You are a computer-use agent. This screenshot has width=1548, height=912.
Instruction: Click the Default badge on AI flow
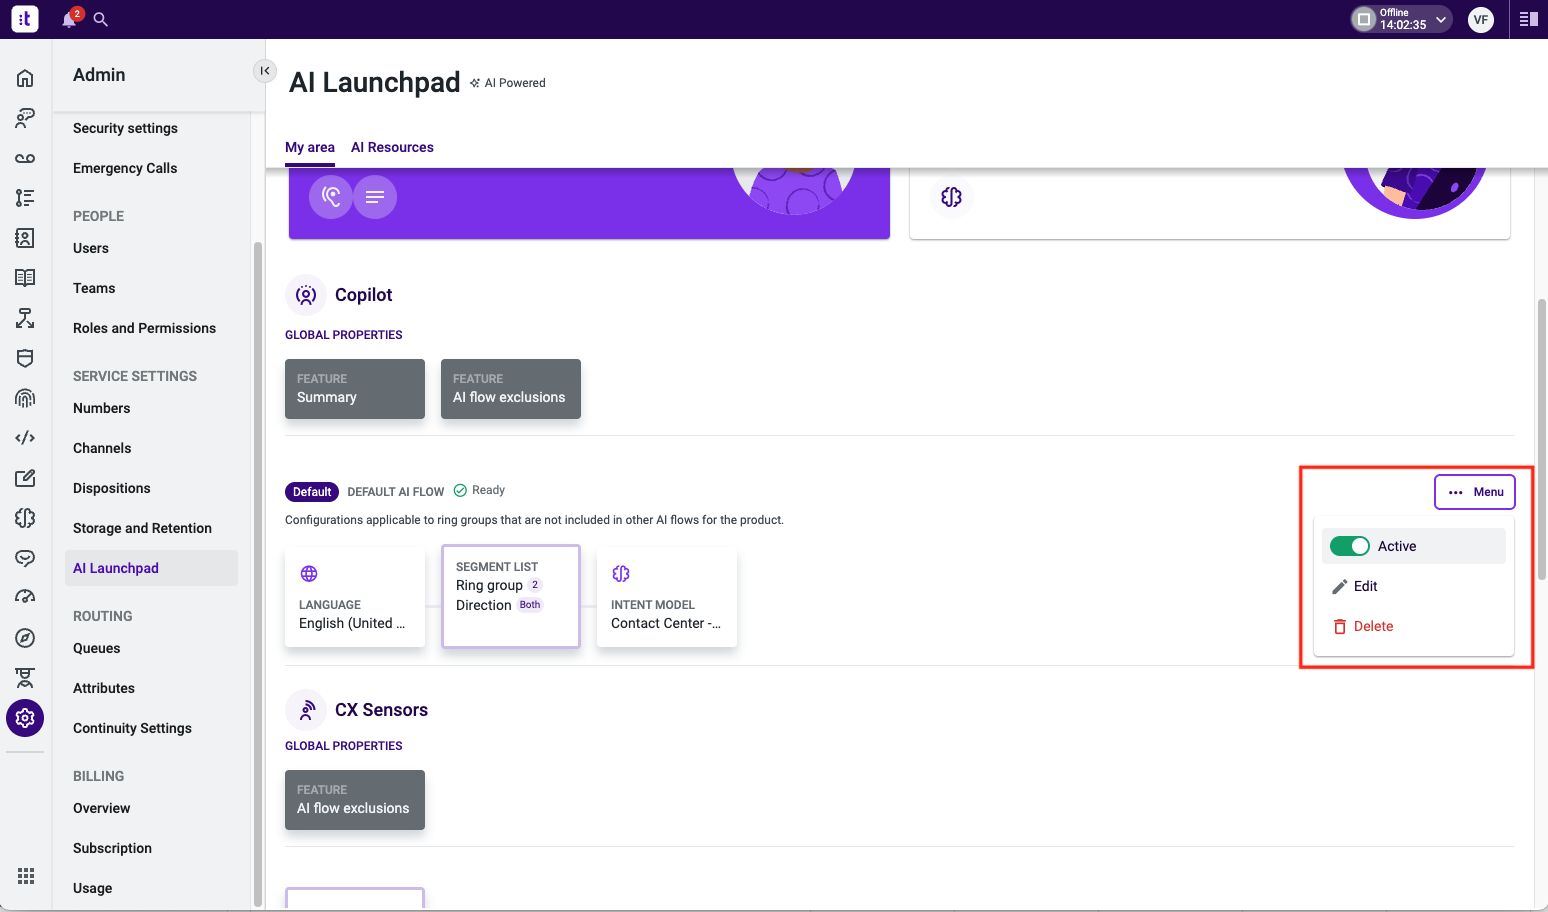pos(312,492)
